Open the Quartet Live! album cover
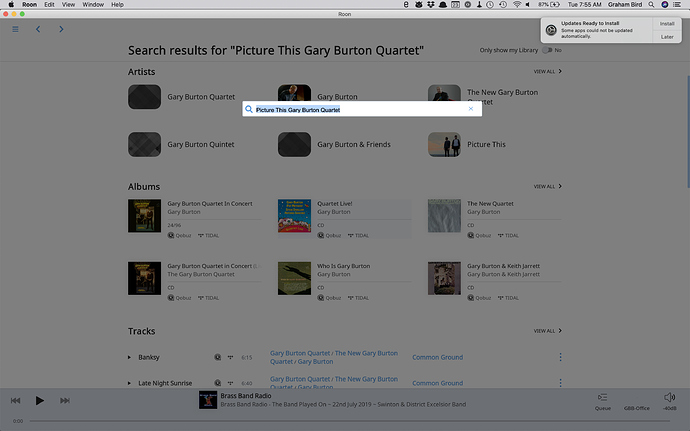The height and width of the screenshot is (431, 690). point(294,216)
